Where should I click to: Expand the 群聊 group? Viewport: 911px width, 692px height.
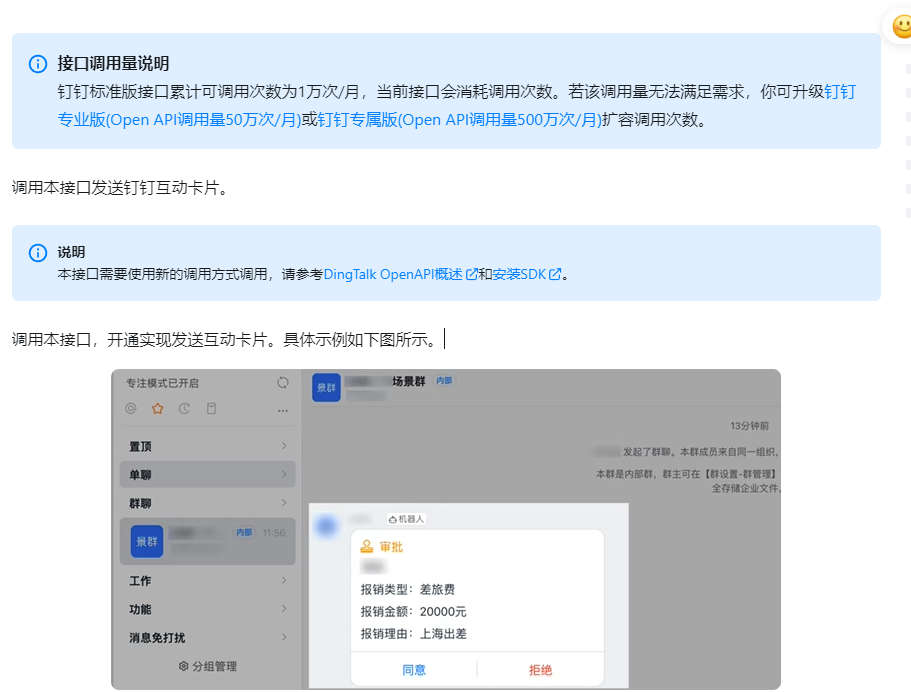coord(207,503)
